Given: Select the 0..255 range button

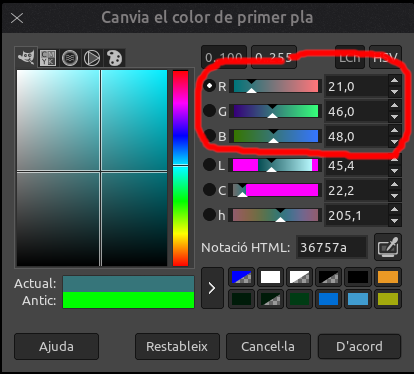Looking at the screenshot, I should coord(274,57).
